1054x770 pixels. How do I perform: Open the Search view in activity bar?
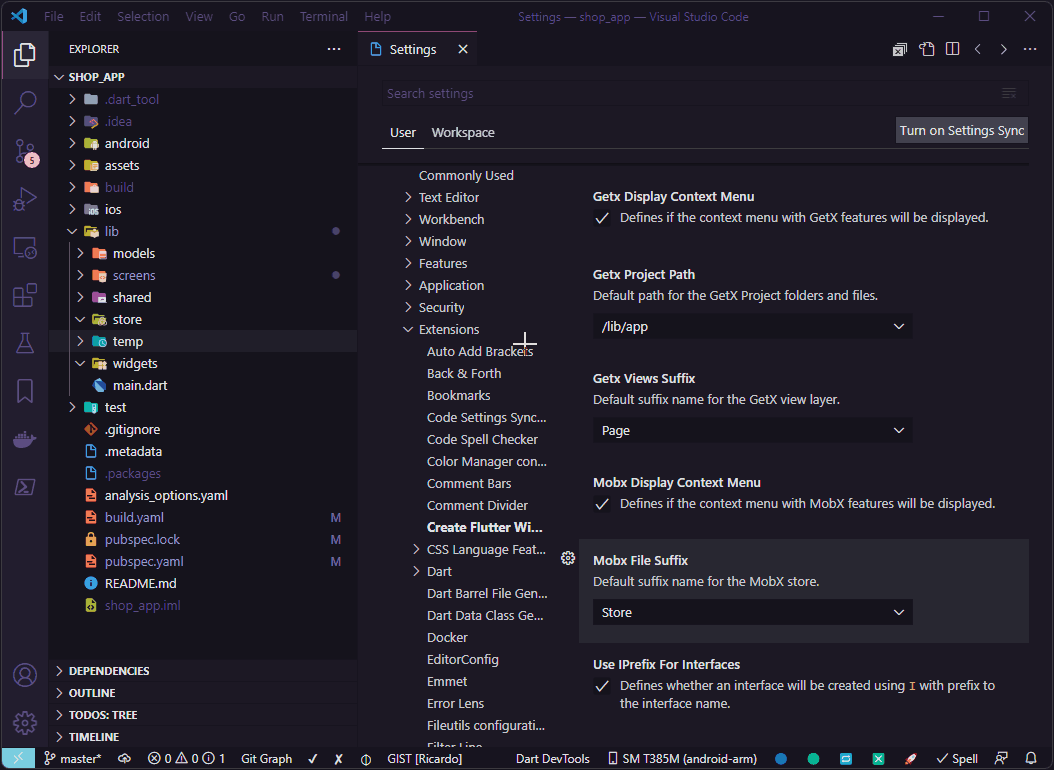coord(25,103)
